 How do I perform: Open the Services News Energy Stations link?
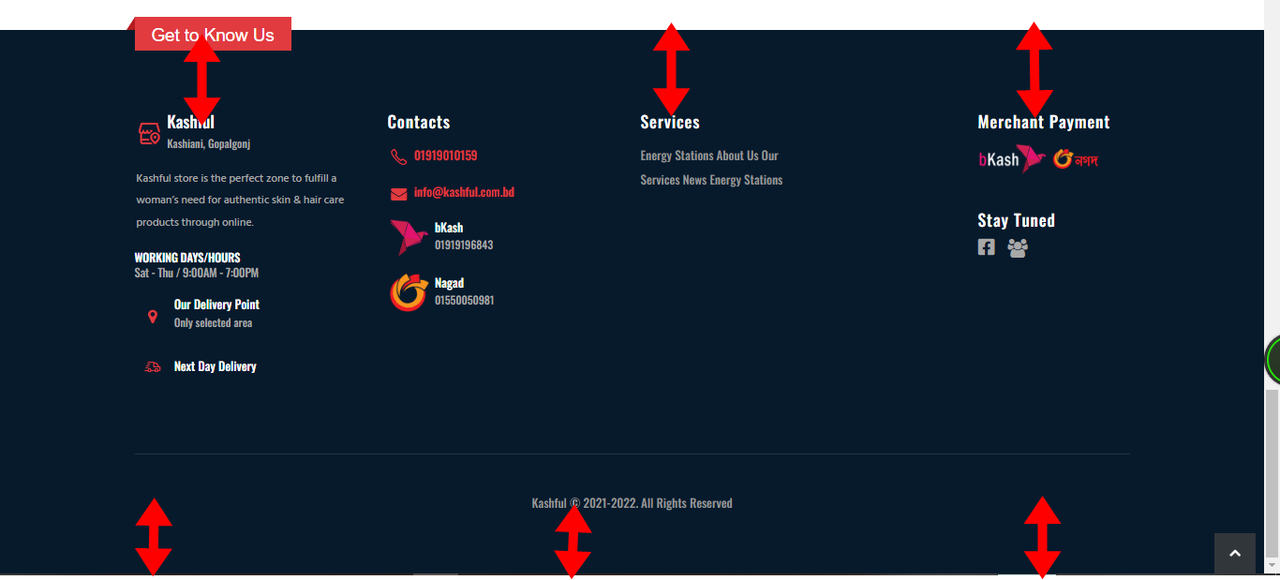(x=711, y=180)
